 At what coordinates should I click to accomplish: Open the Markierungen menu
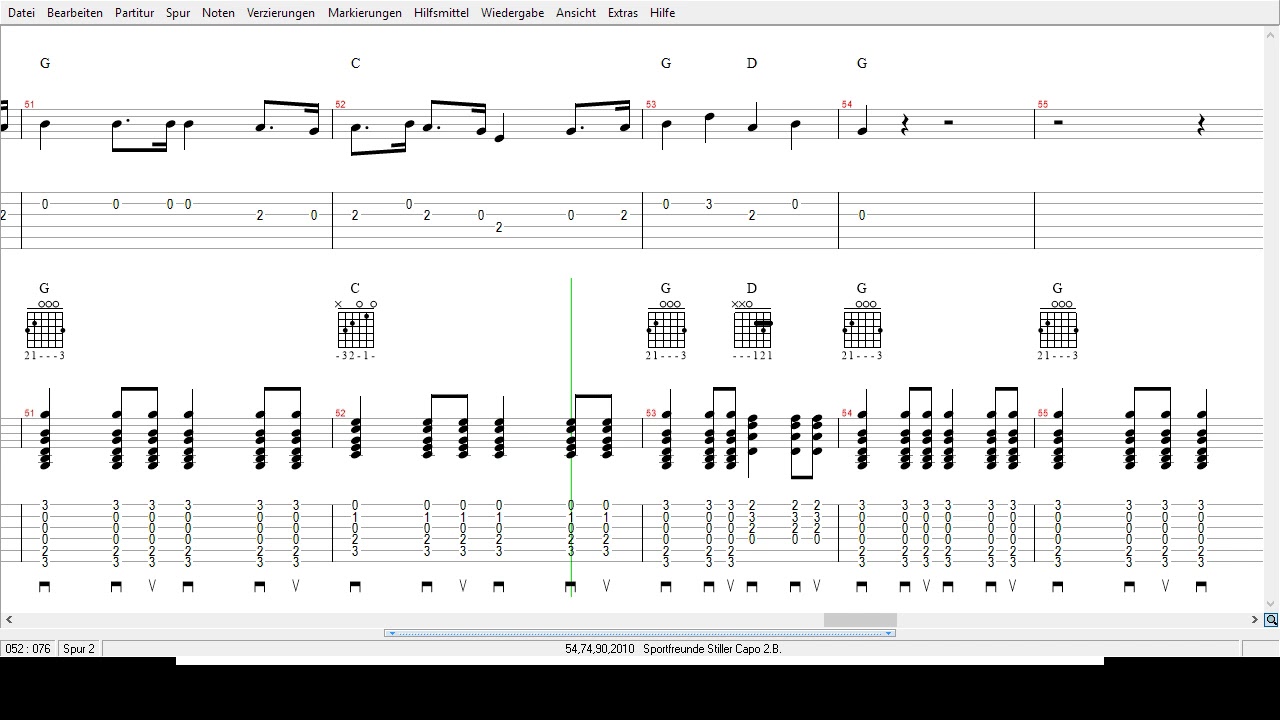(365, 13)
